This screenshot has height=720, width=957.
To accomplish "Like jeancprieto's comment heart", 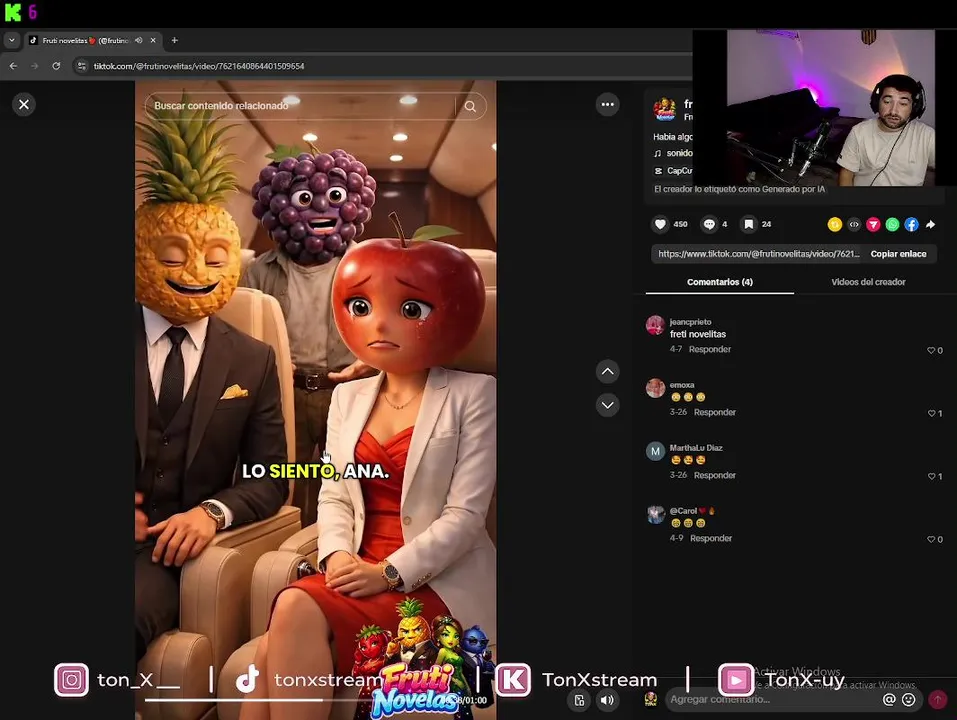I will click(x=931, y=350).
